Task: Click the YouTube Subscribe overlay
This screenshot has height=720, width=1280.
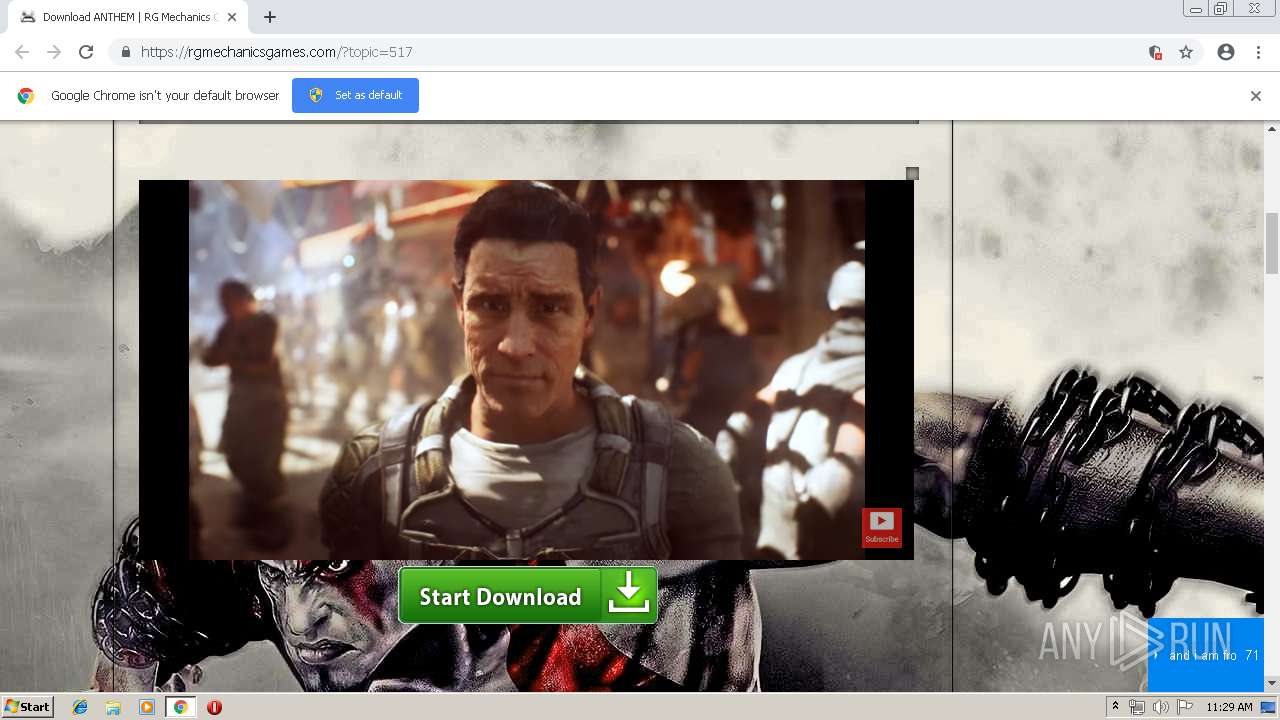Action: [x=882, y=527]
